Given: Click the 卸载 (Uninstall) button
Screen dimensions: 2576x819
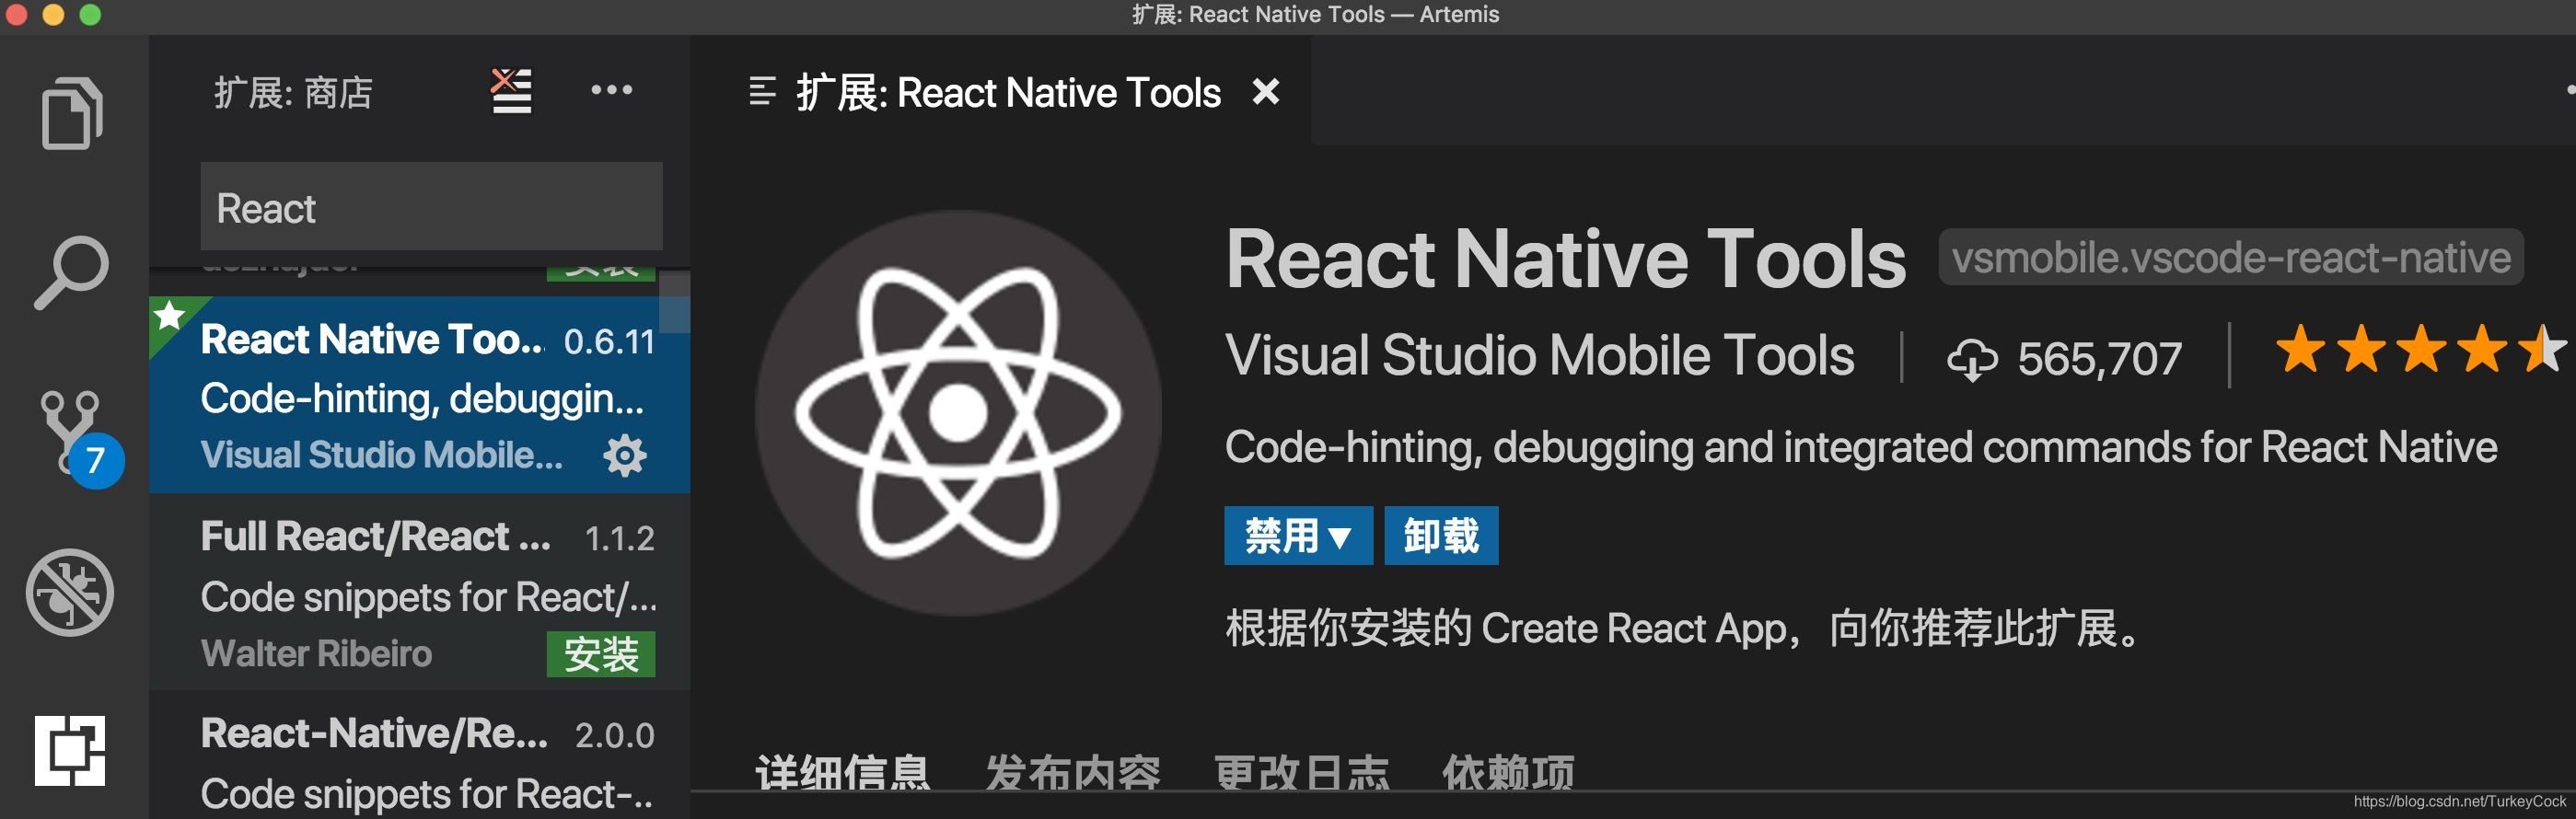Looking at the screenshot, I should tap(1441, 536).
